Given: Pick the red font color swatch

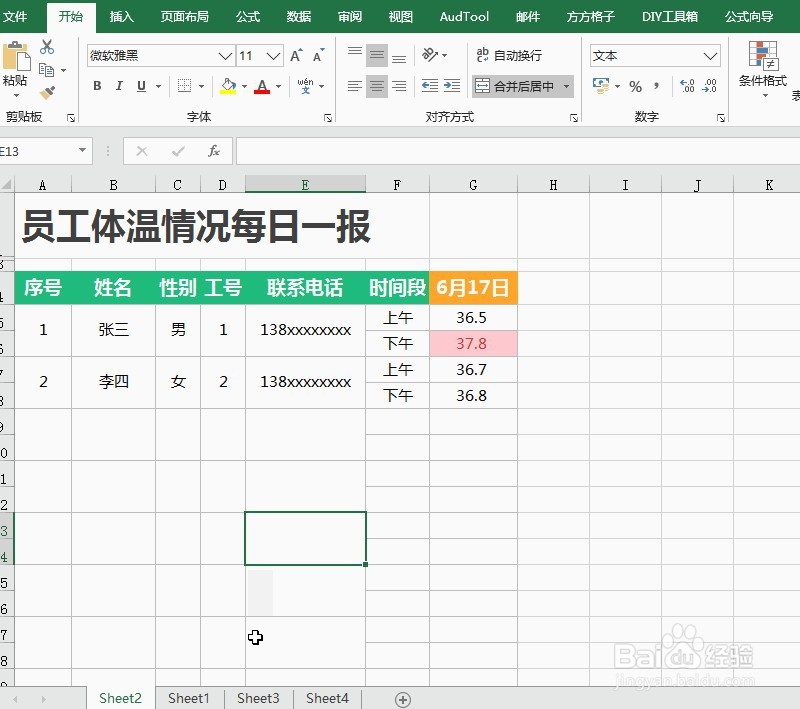Looking at the screenshot, I should 262,88.
